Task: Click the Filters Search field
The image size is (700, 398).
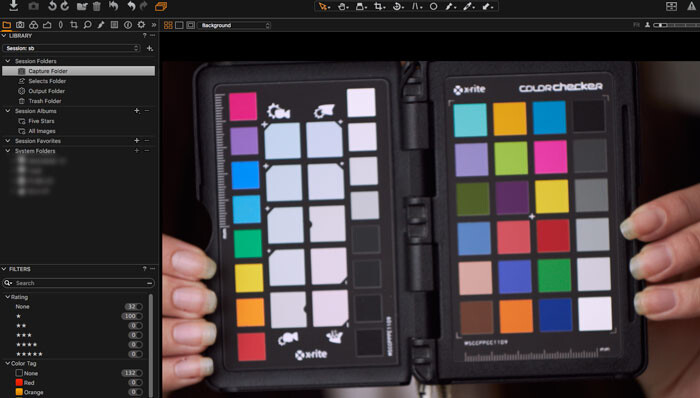Action: coord(78,283)
